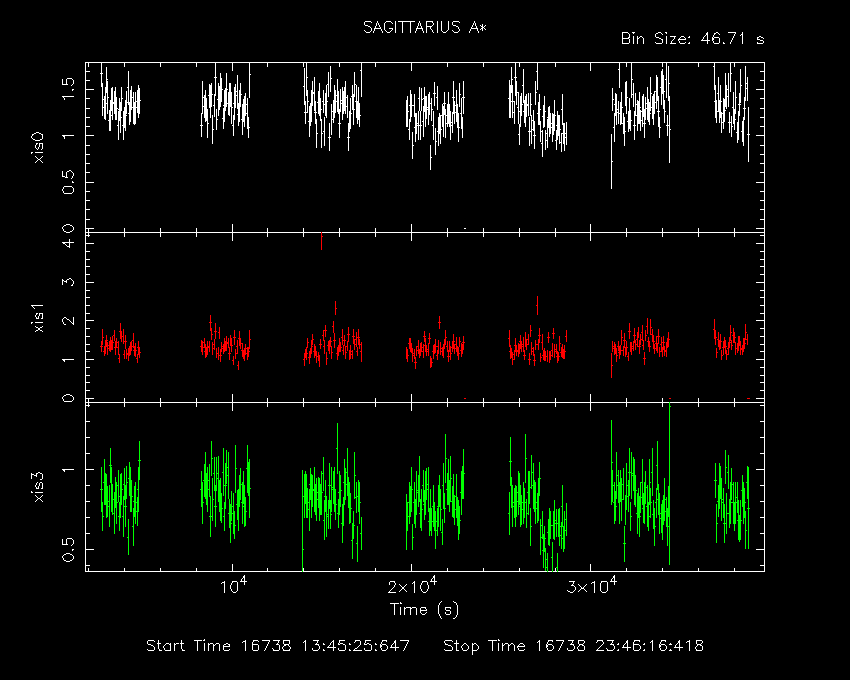The image size is (850, 680).
Task: Select the 0.5 tick label on xis3 axis
Action: click(x=68, y=549)
